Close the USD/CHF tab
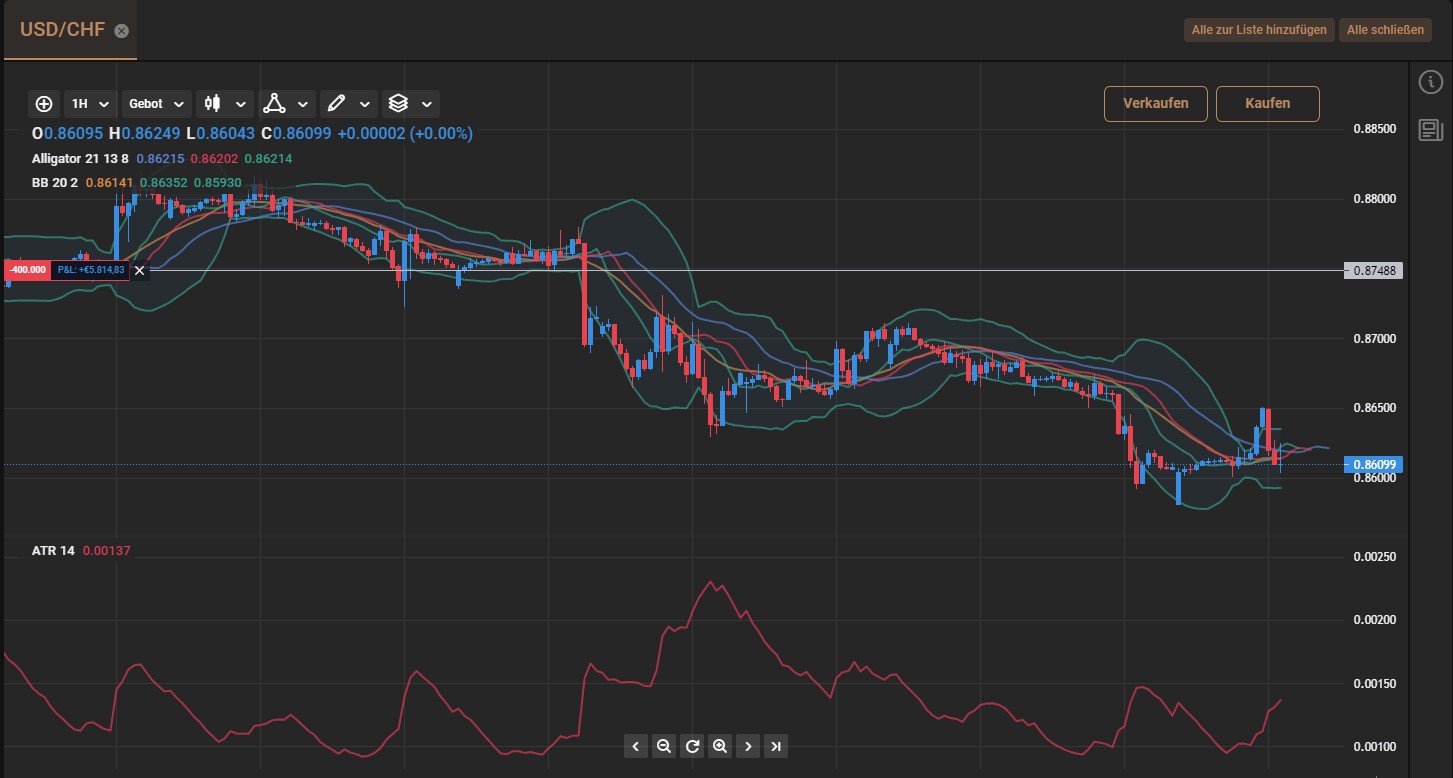The width and height of the screenshot is (1453, 778). pyautogui.click(x=121, y=31)
